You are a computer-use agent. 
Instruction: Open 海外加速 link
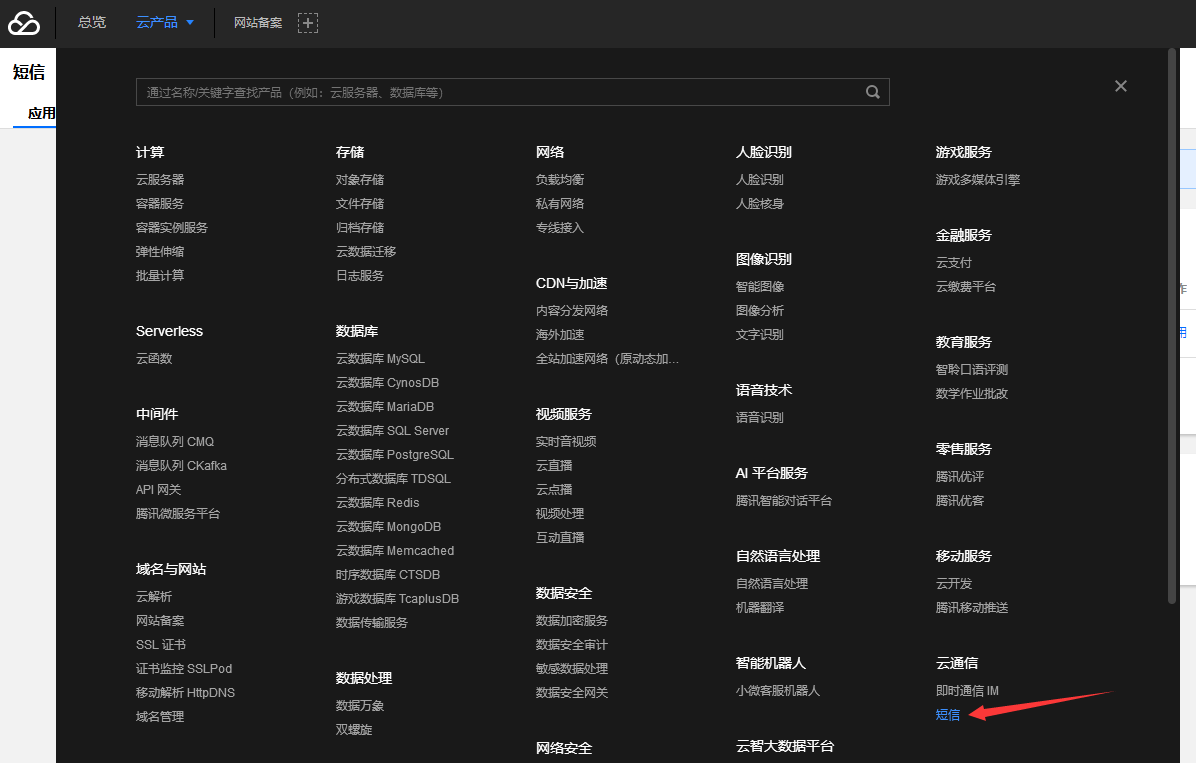(x=560, y=335)
